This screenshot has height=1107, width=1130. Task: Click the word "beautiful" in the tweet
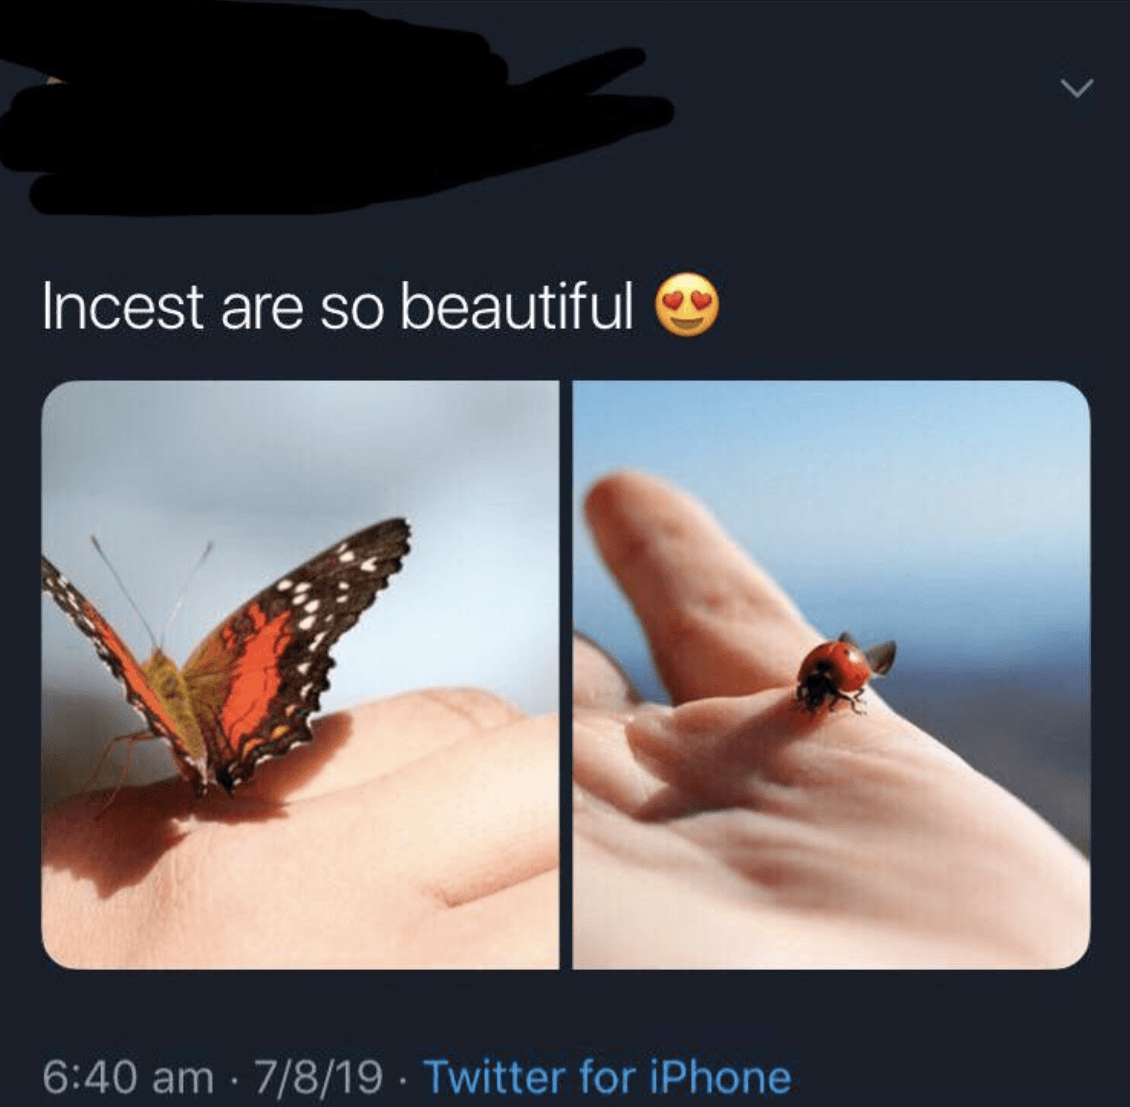(517, 307)
